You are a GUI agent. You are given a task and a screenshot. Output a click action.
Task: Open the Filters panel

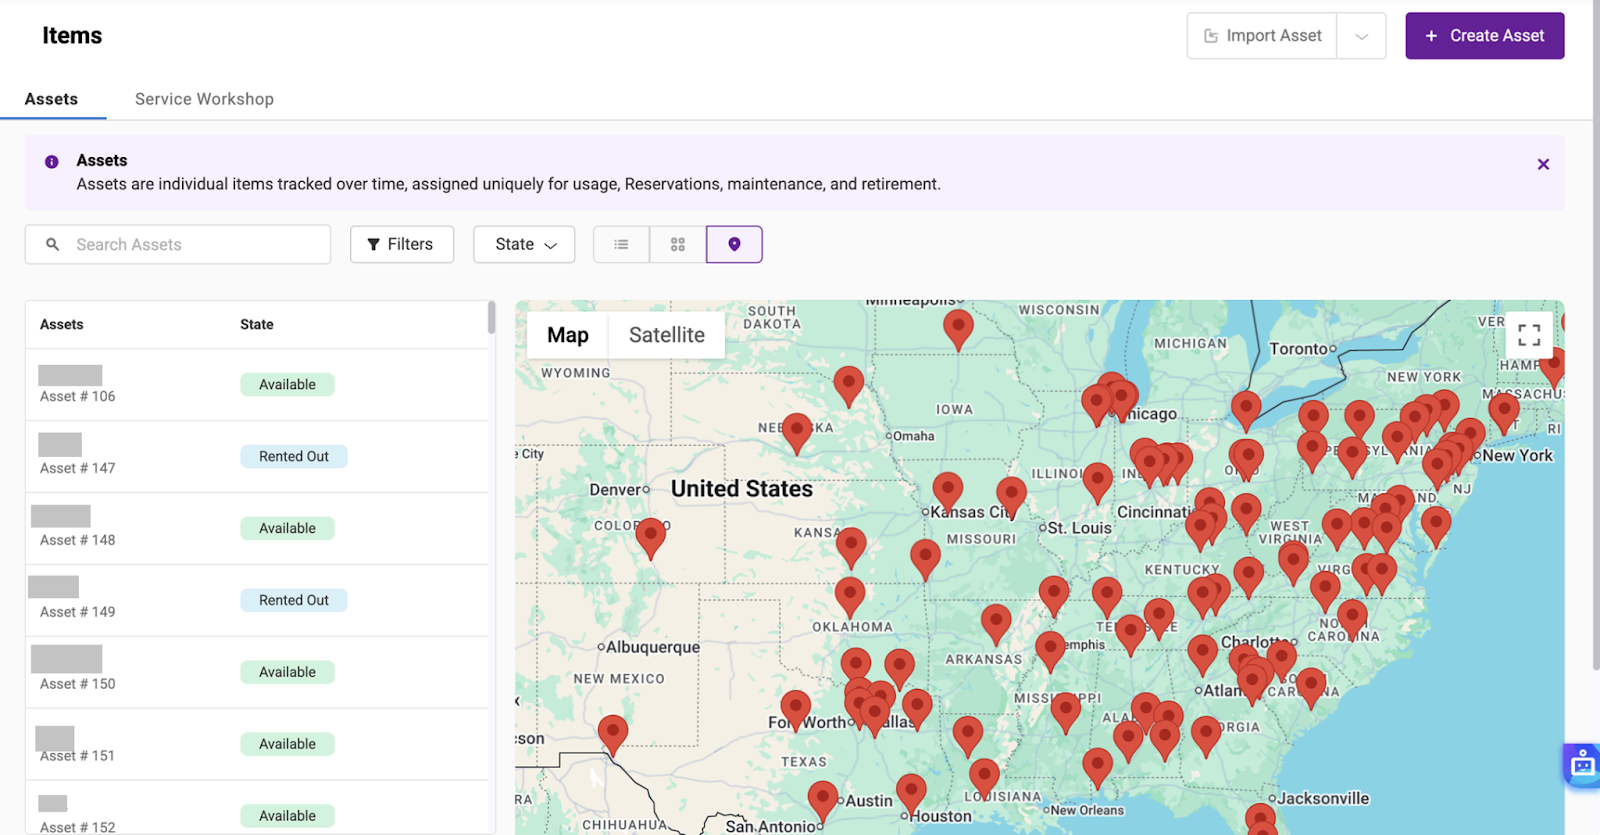[401, 244]
